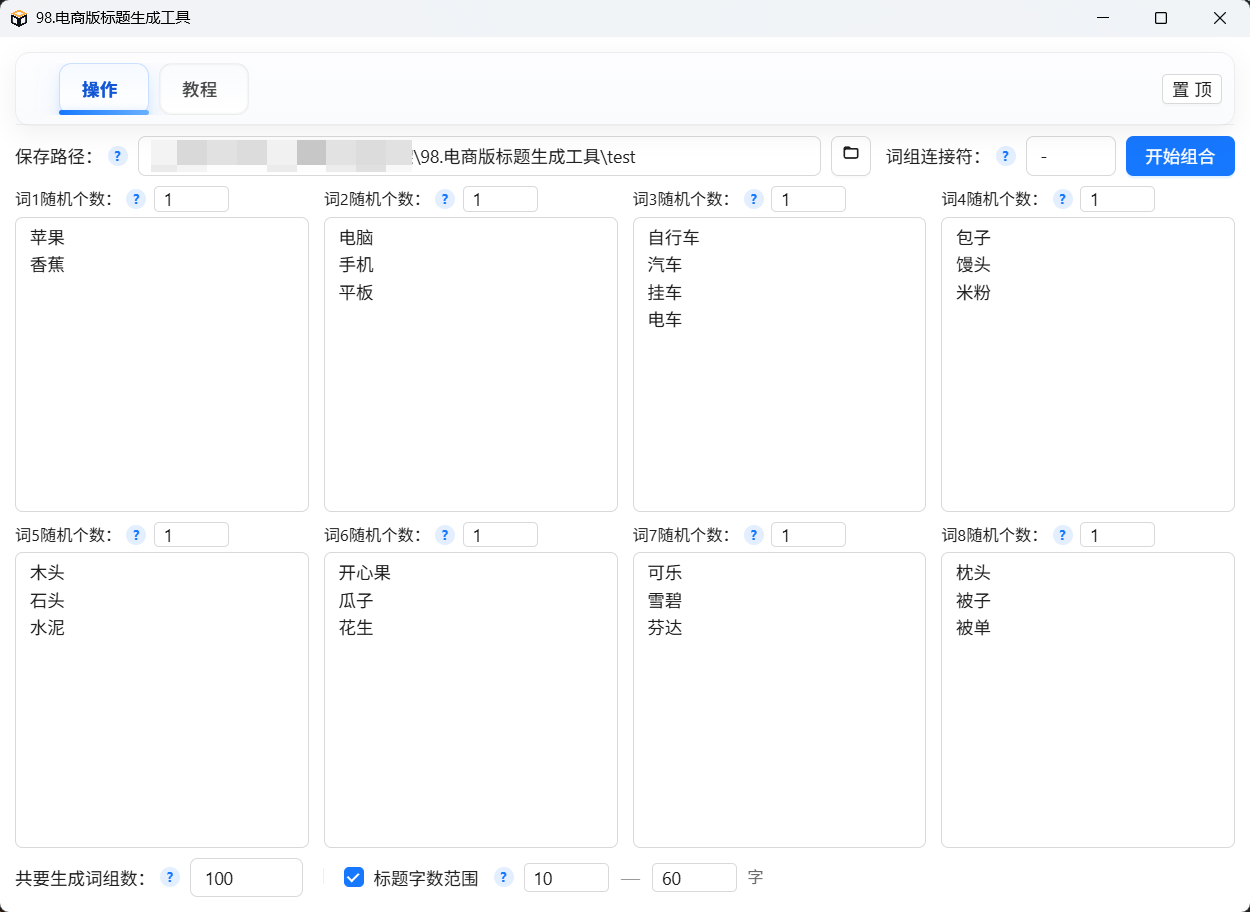Focus the 共要生成词组数 field showing 100

click(x=245, y=878)
